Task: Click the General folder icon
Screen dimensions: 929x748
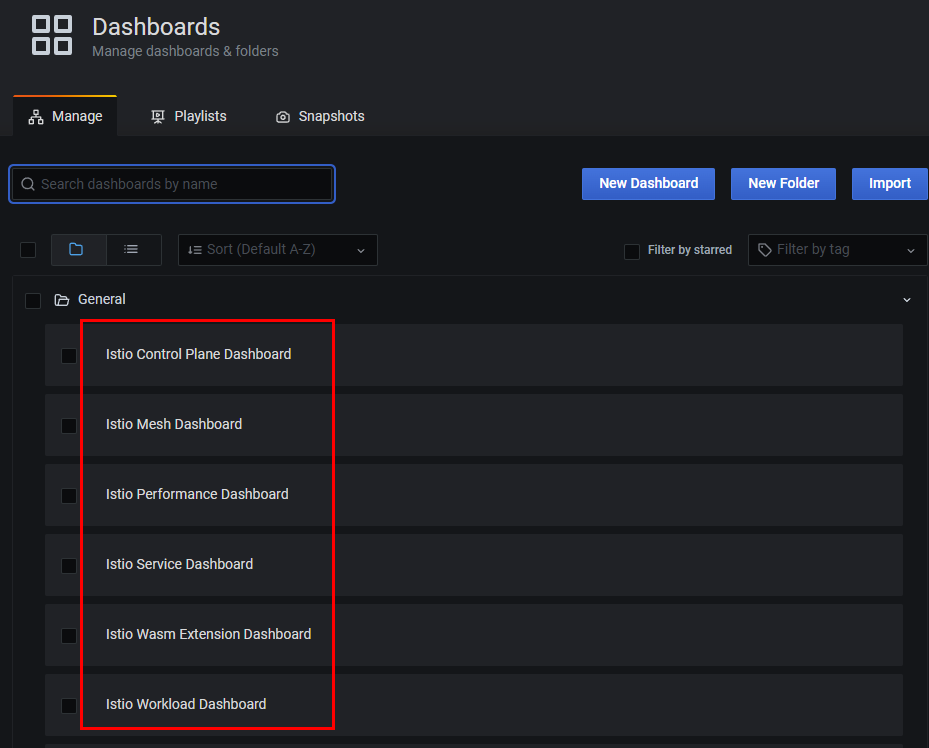Action: point(62,300)
